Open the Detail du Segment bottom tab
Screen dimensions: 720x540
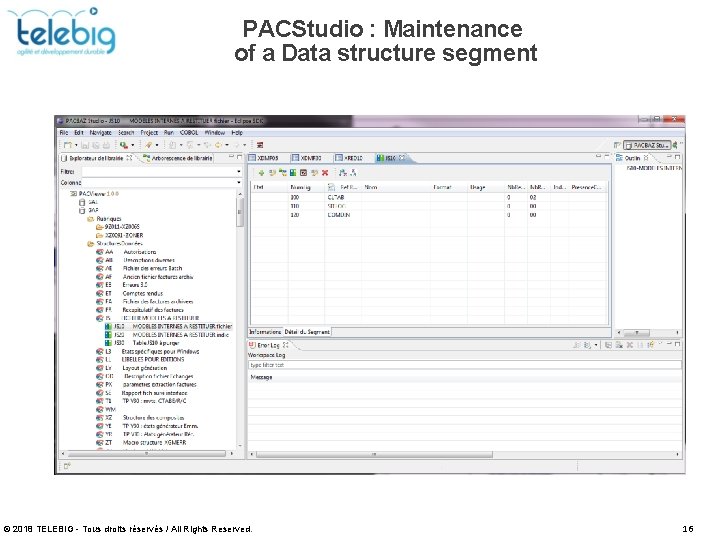pyautogui.click(x=307, y=332)
